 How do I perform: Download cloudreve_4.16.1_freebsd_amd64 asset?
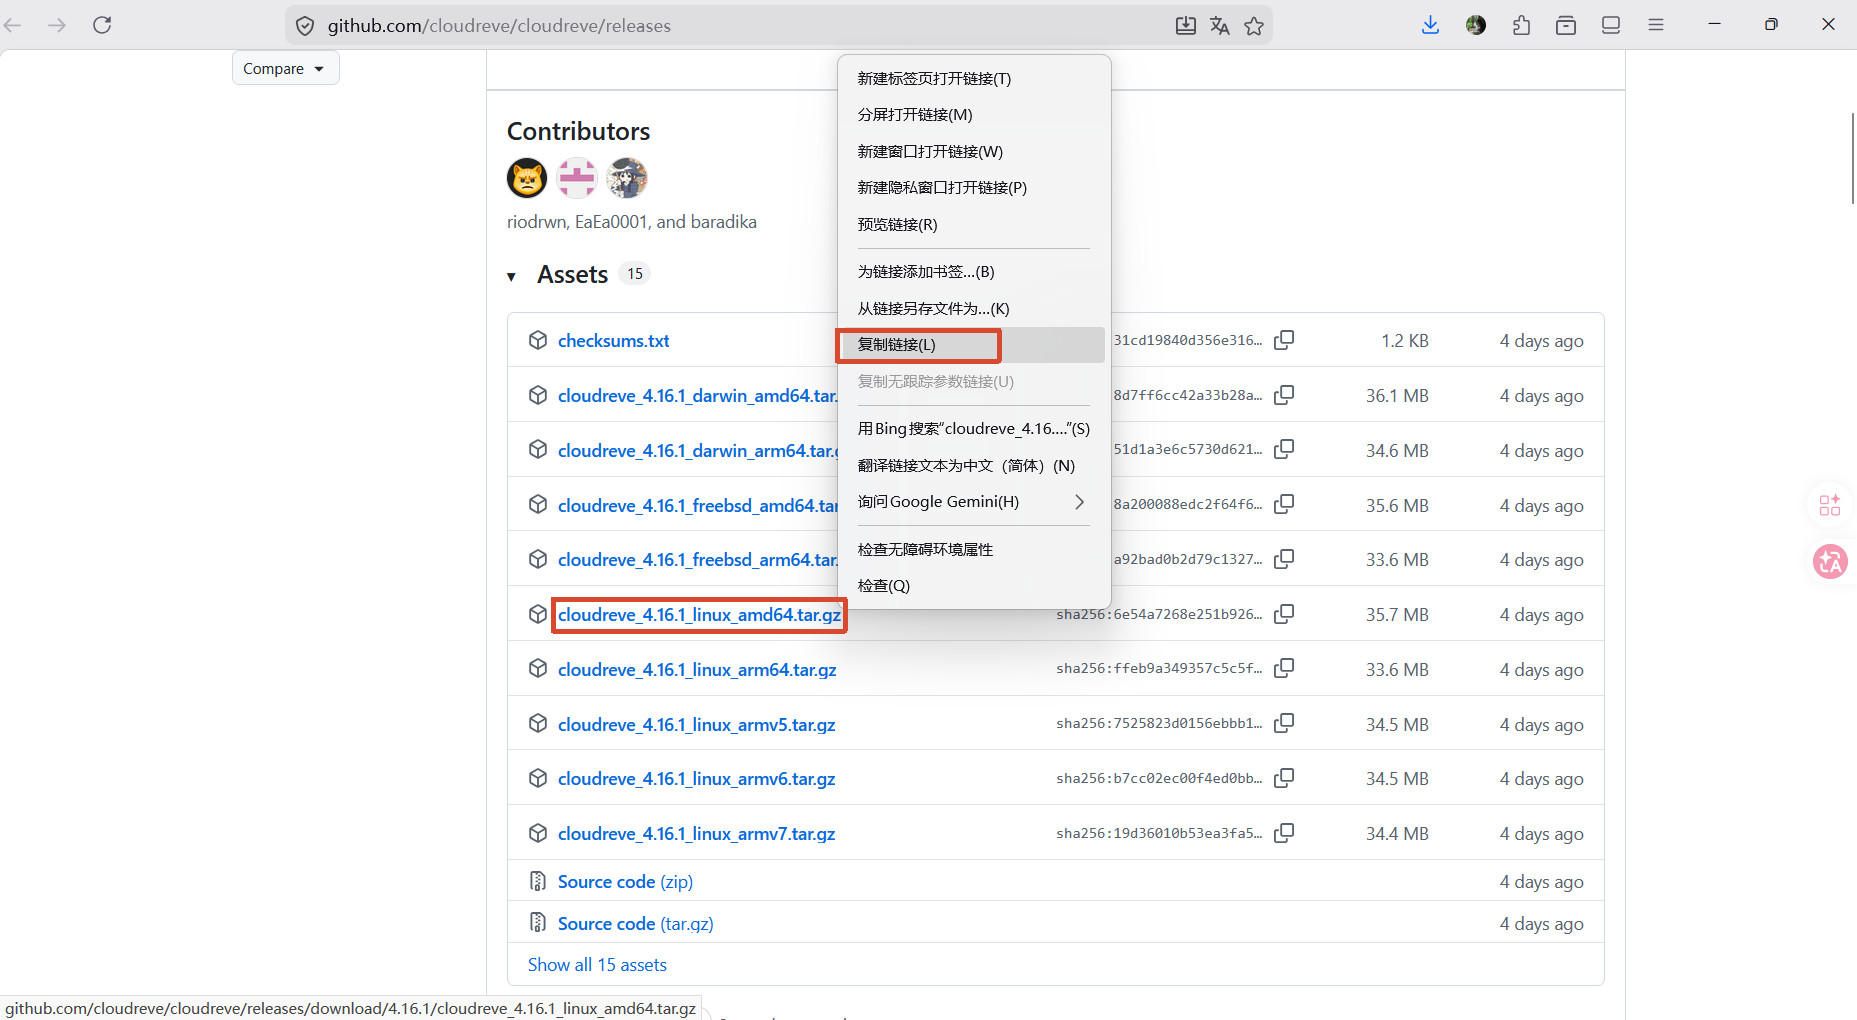tap(697, 506)
